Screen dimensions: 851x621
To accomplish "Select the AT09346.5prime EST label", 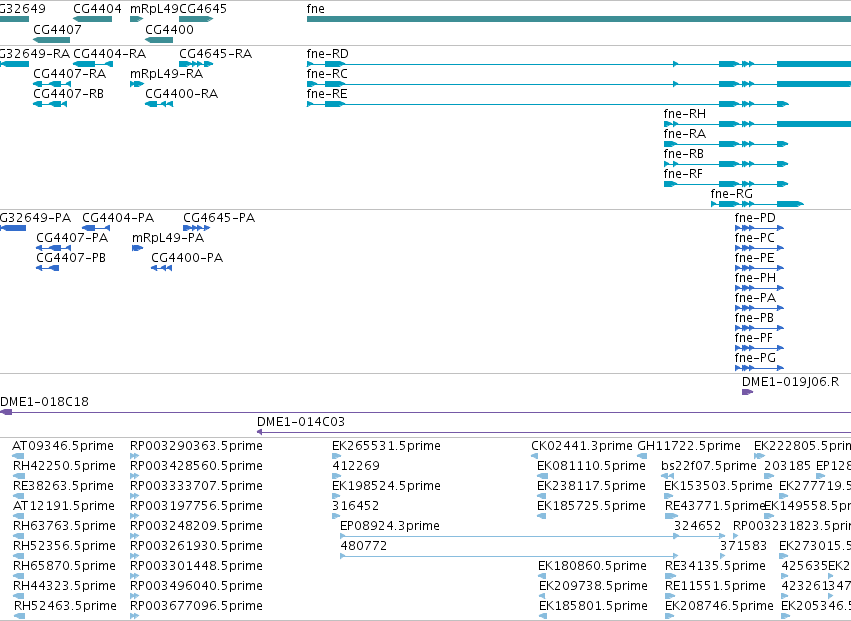I will (63, 446).
